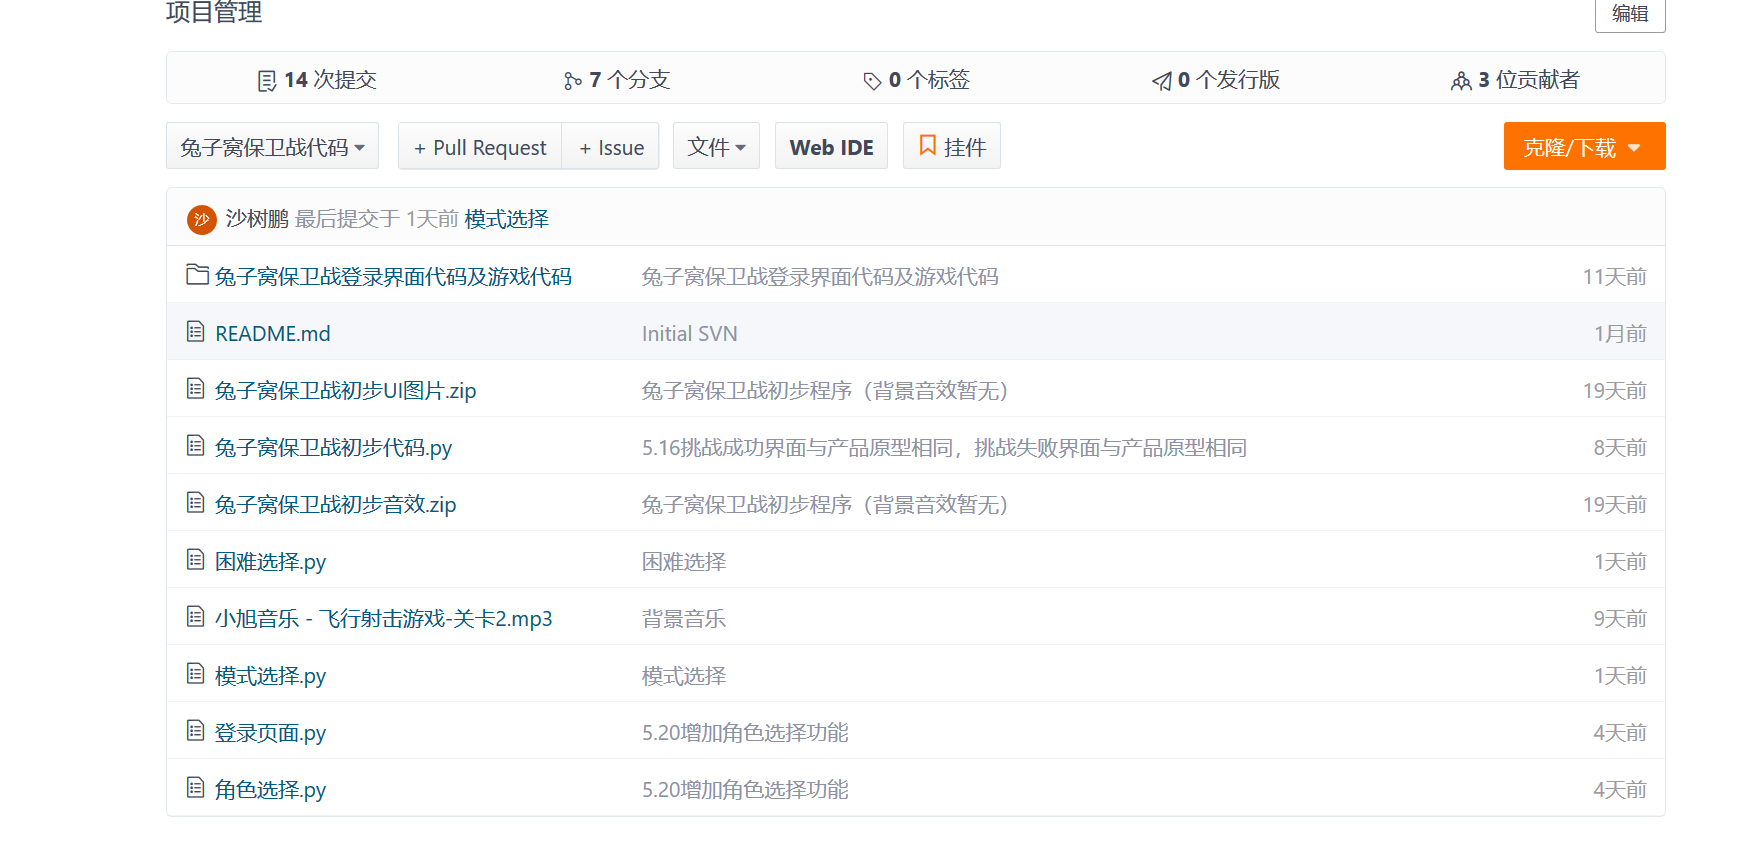Open 兔子窝保卫战初步UI图片.zip file
Screen dimensions: 1749x849
tap(346, 391)
